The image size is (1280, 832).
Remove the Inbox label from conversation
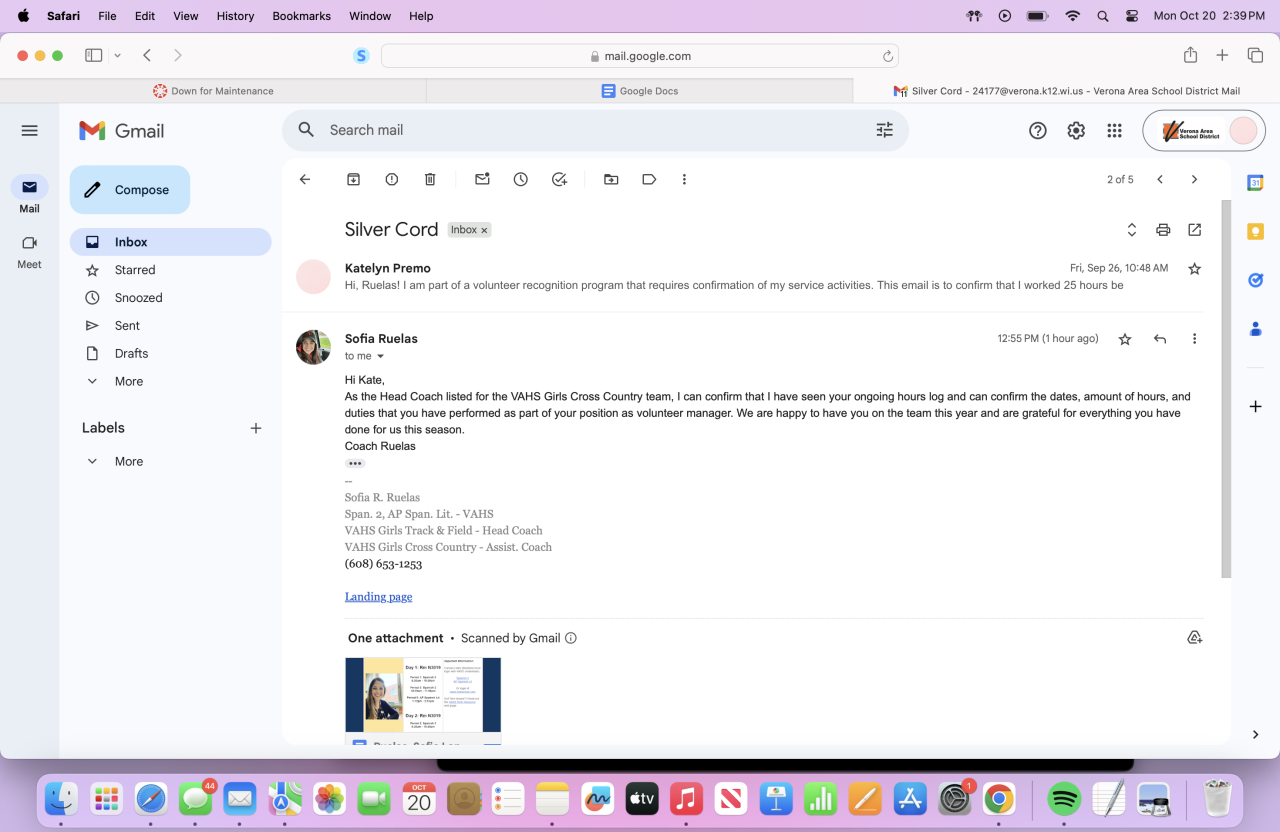pyautogui.click(x=484, y=230)
